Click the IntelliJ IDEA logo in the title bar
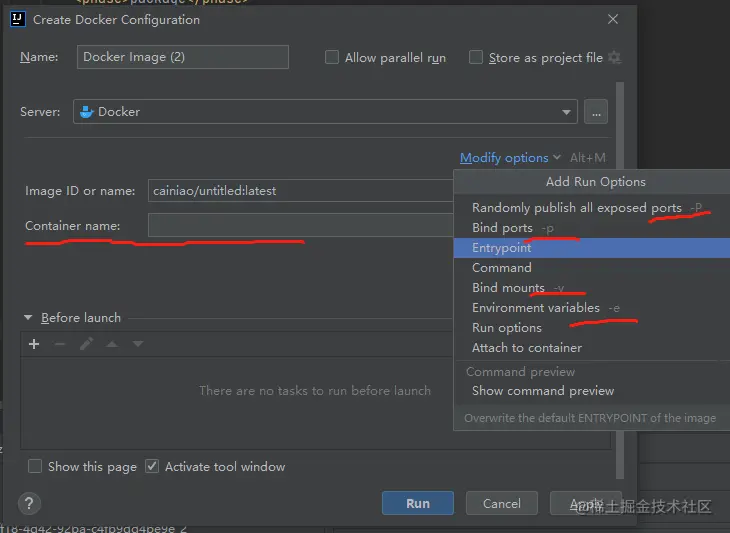 pos(18,20)
